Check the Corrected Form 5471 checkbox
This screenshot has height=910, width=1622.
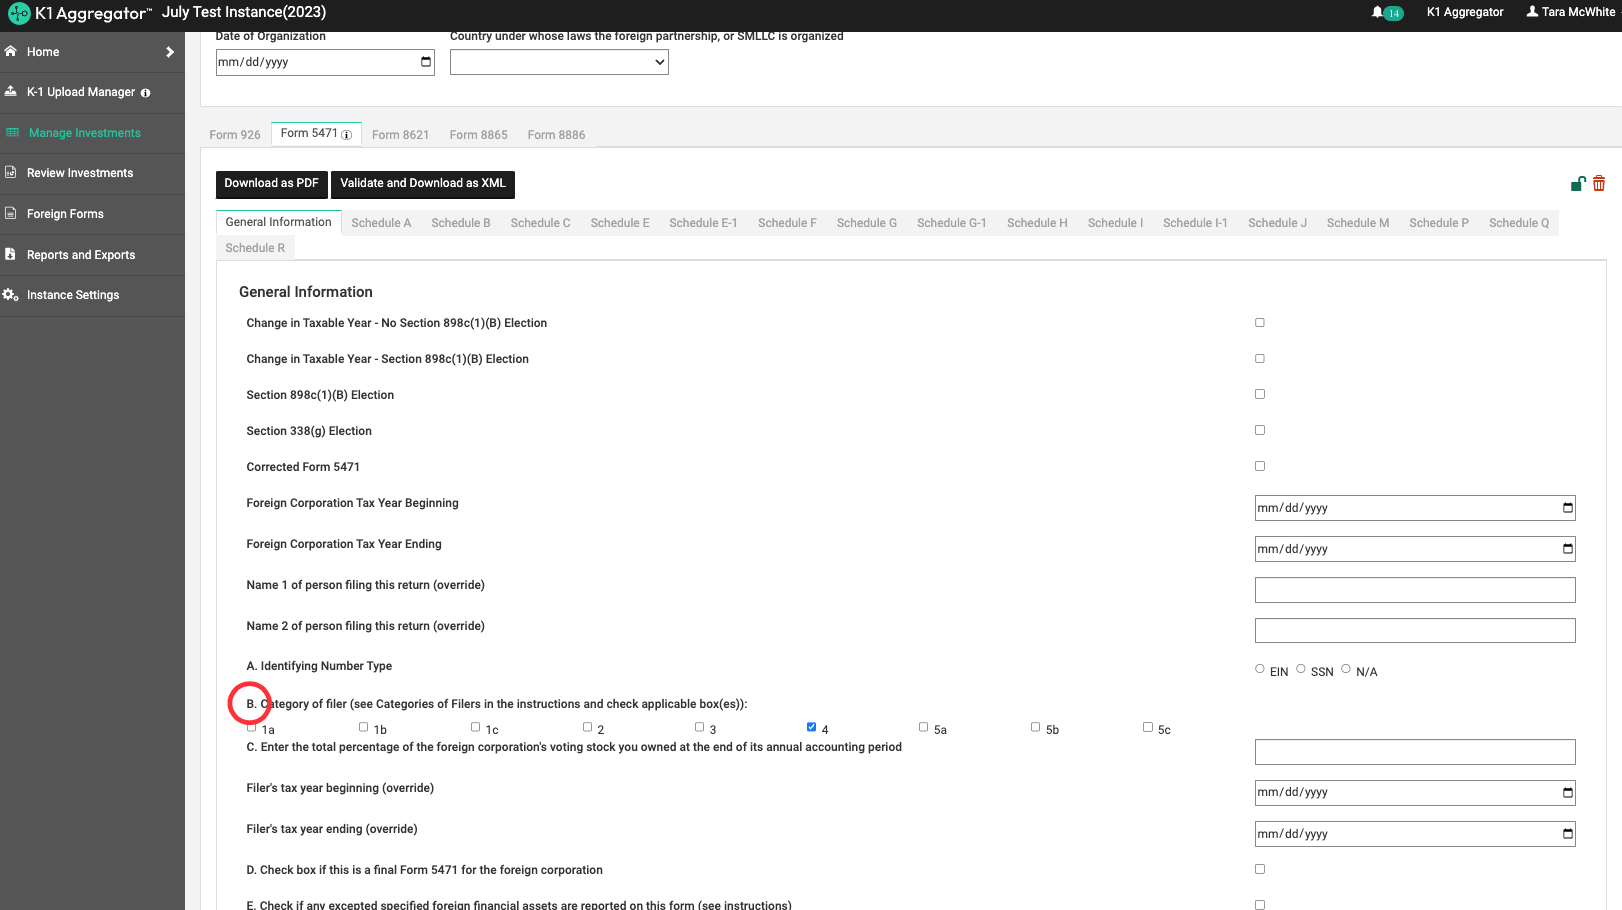coord(1260,466)
